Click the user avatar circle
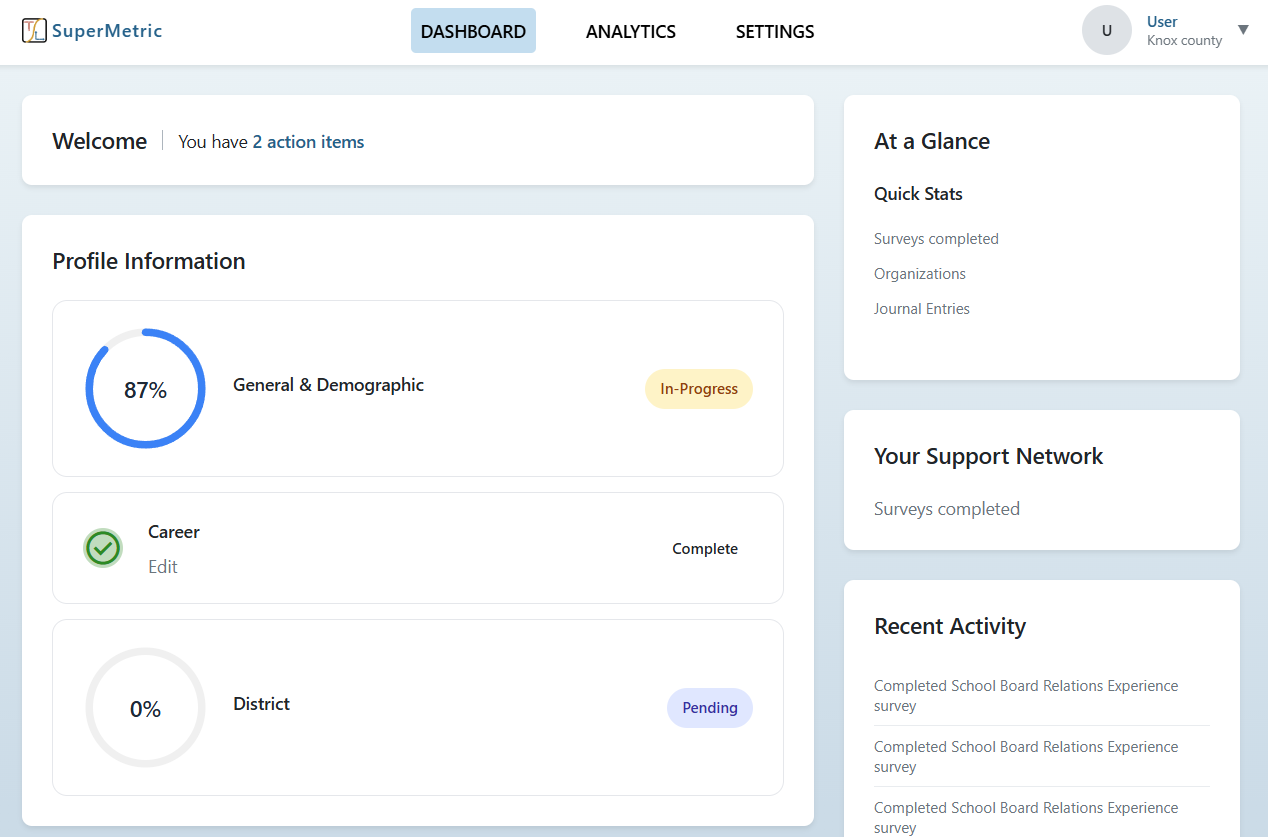 point(1106,31)
